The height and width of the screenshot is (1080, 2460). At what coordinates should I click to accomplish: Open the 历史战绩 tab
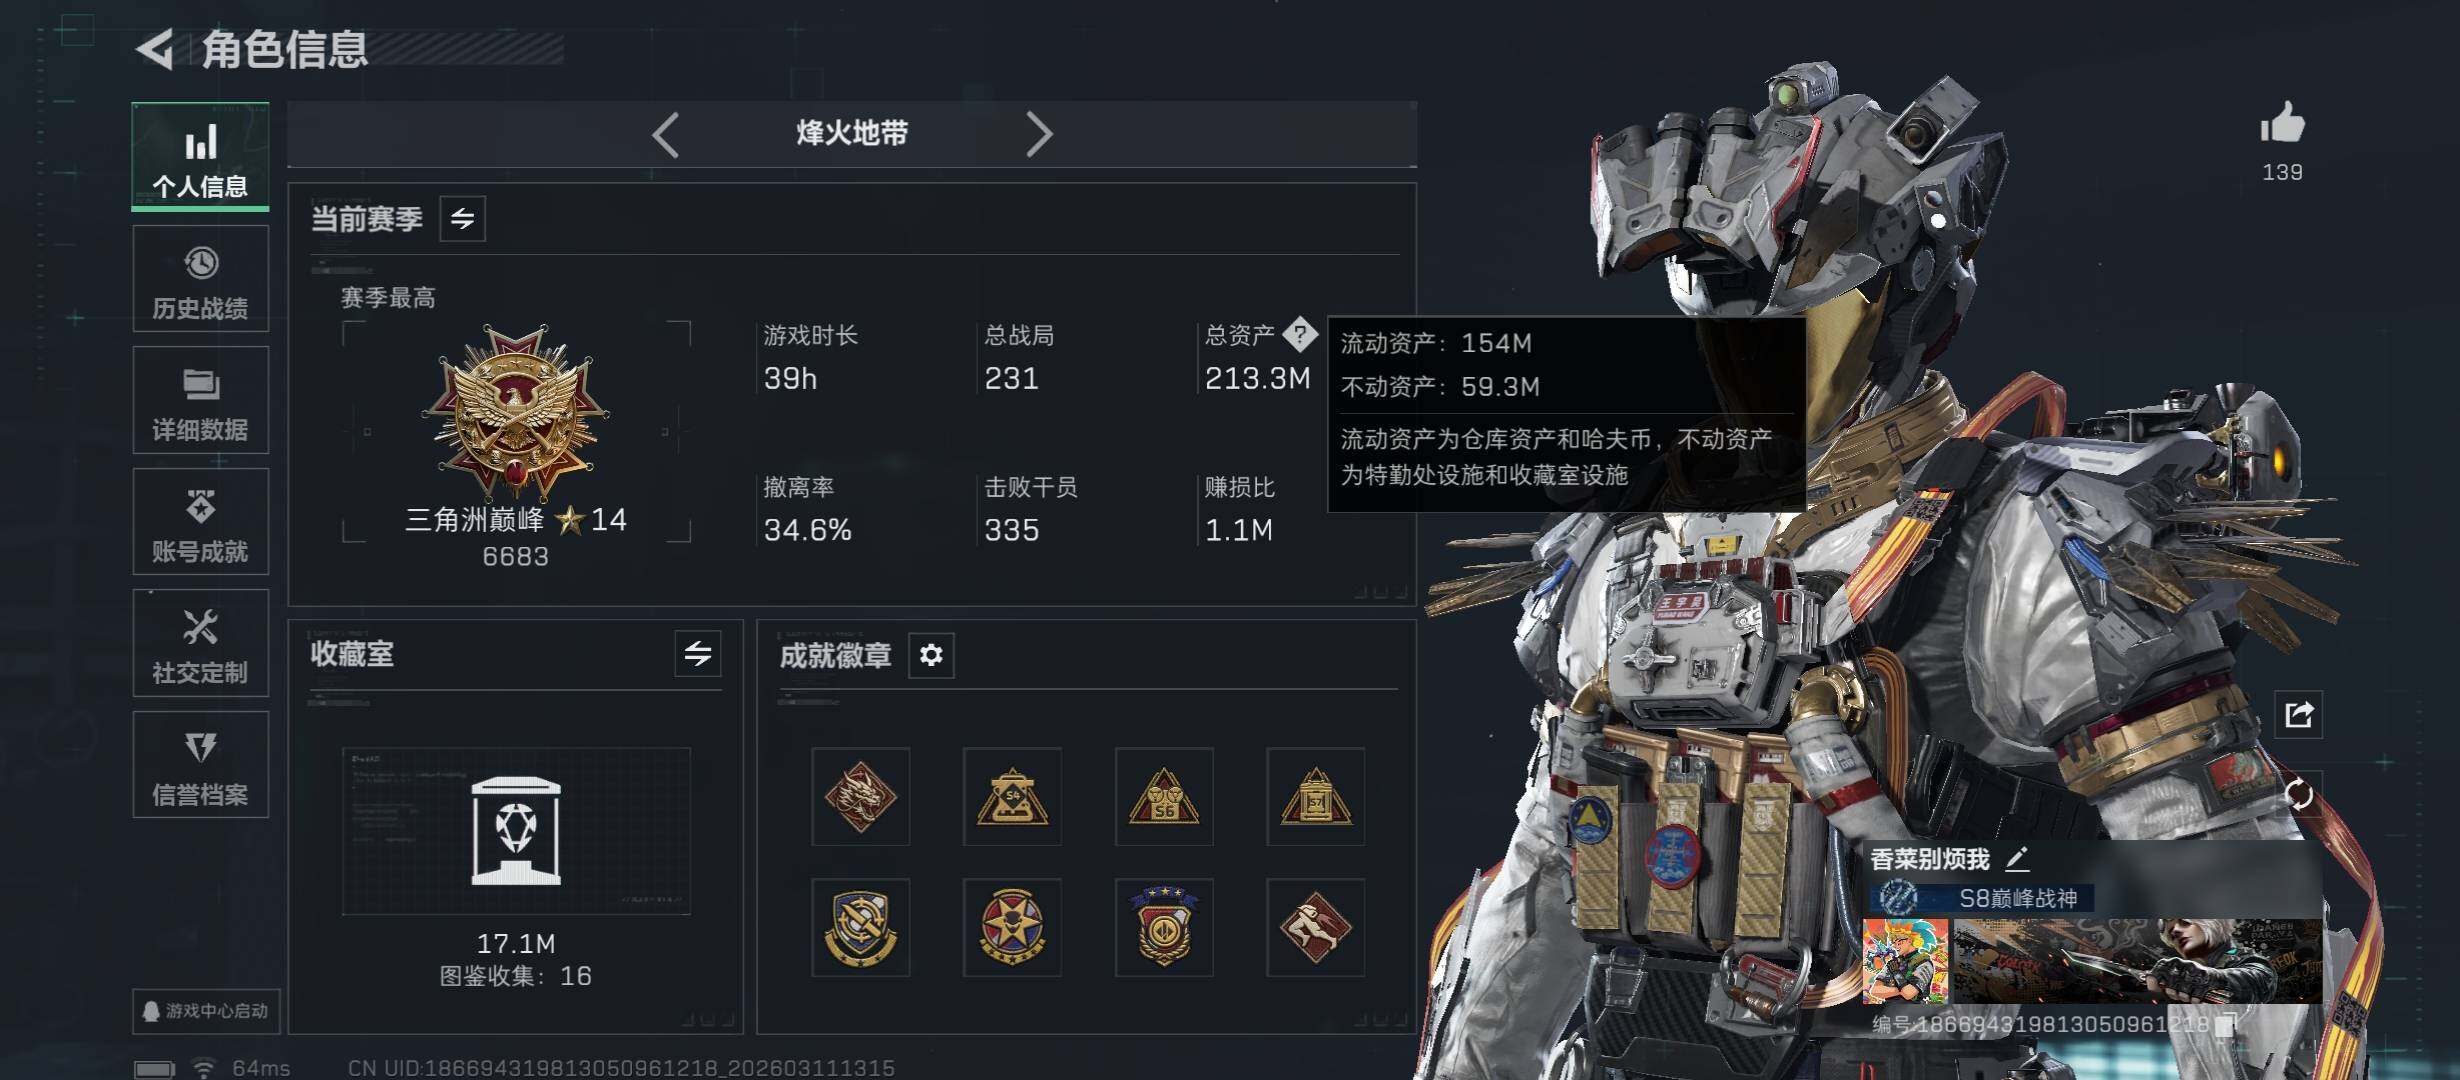[x=200, y=279]
